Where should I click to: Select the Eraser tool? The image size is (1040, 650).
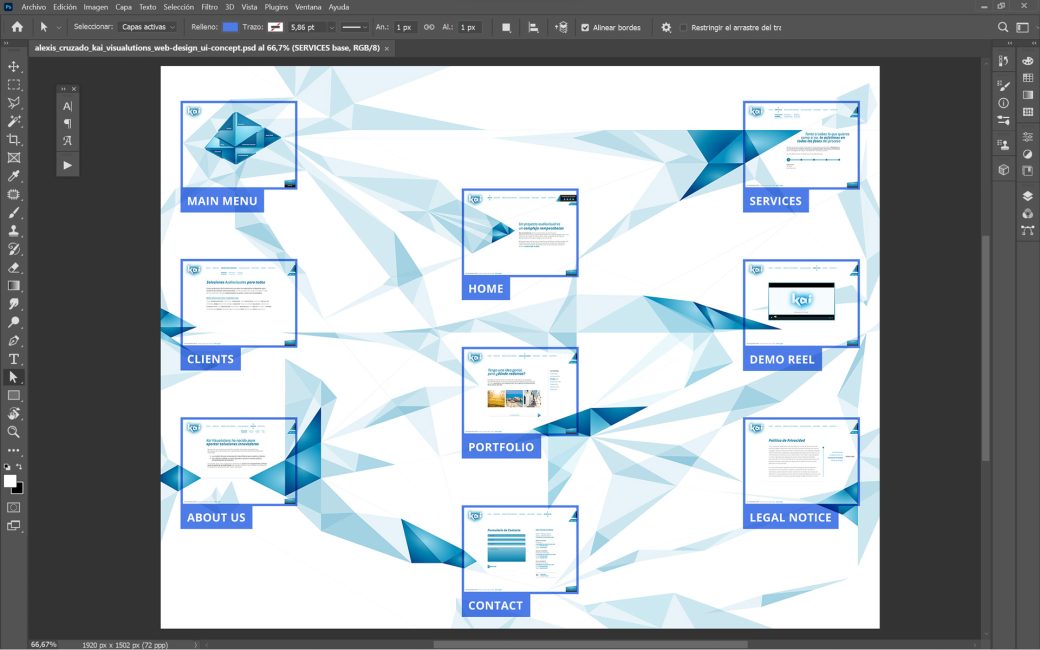click(x=13, y=268)
